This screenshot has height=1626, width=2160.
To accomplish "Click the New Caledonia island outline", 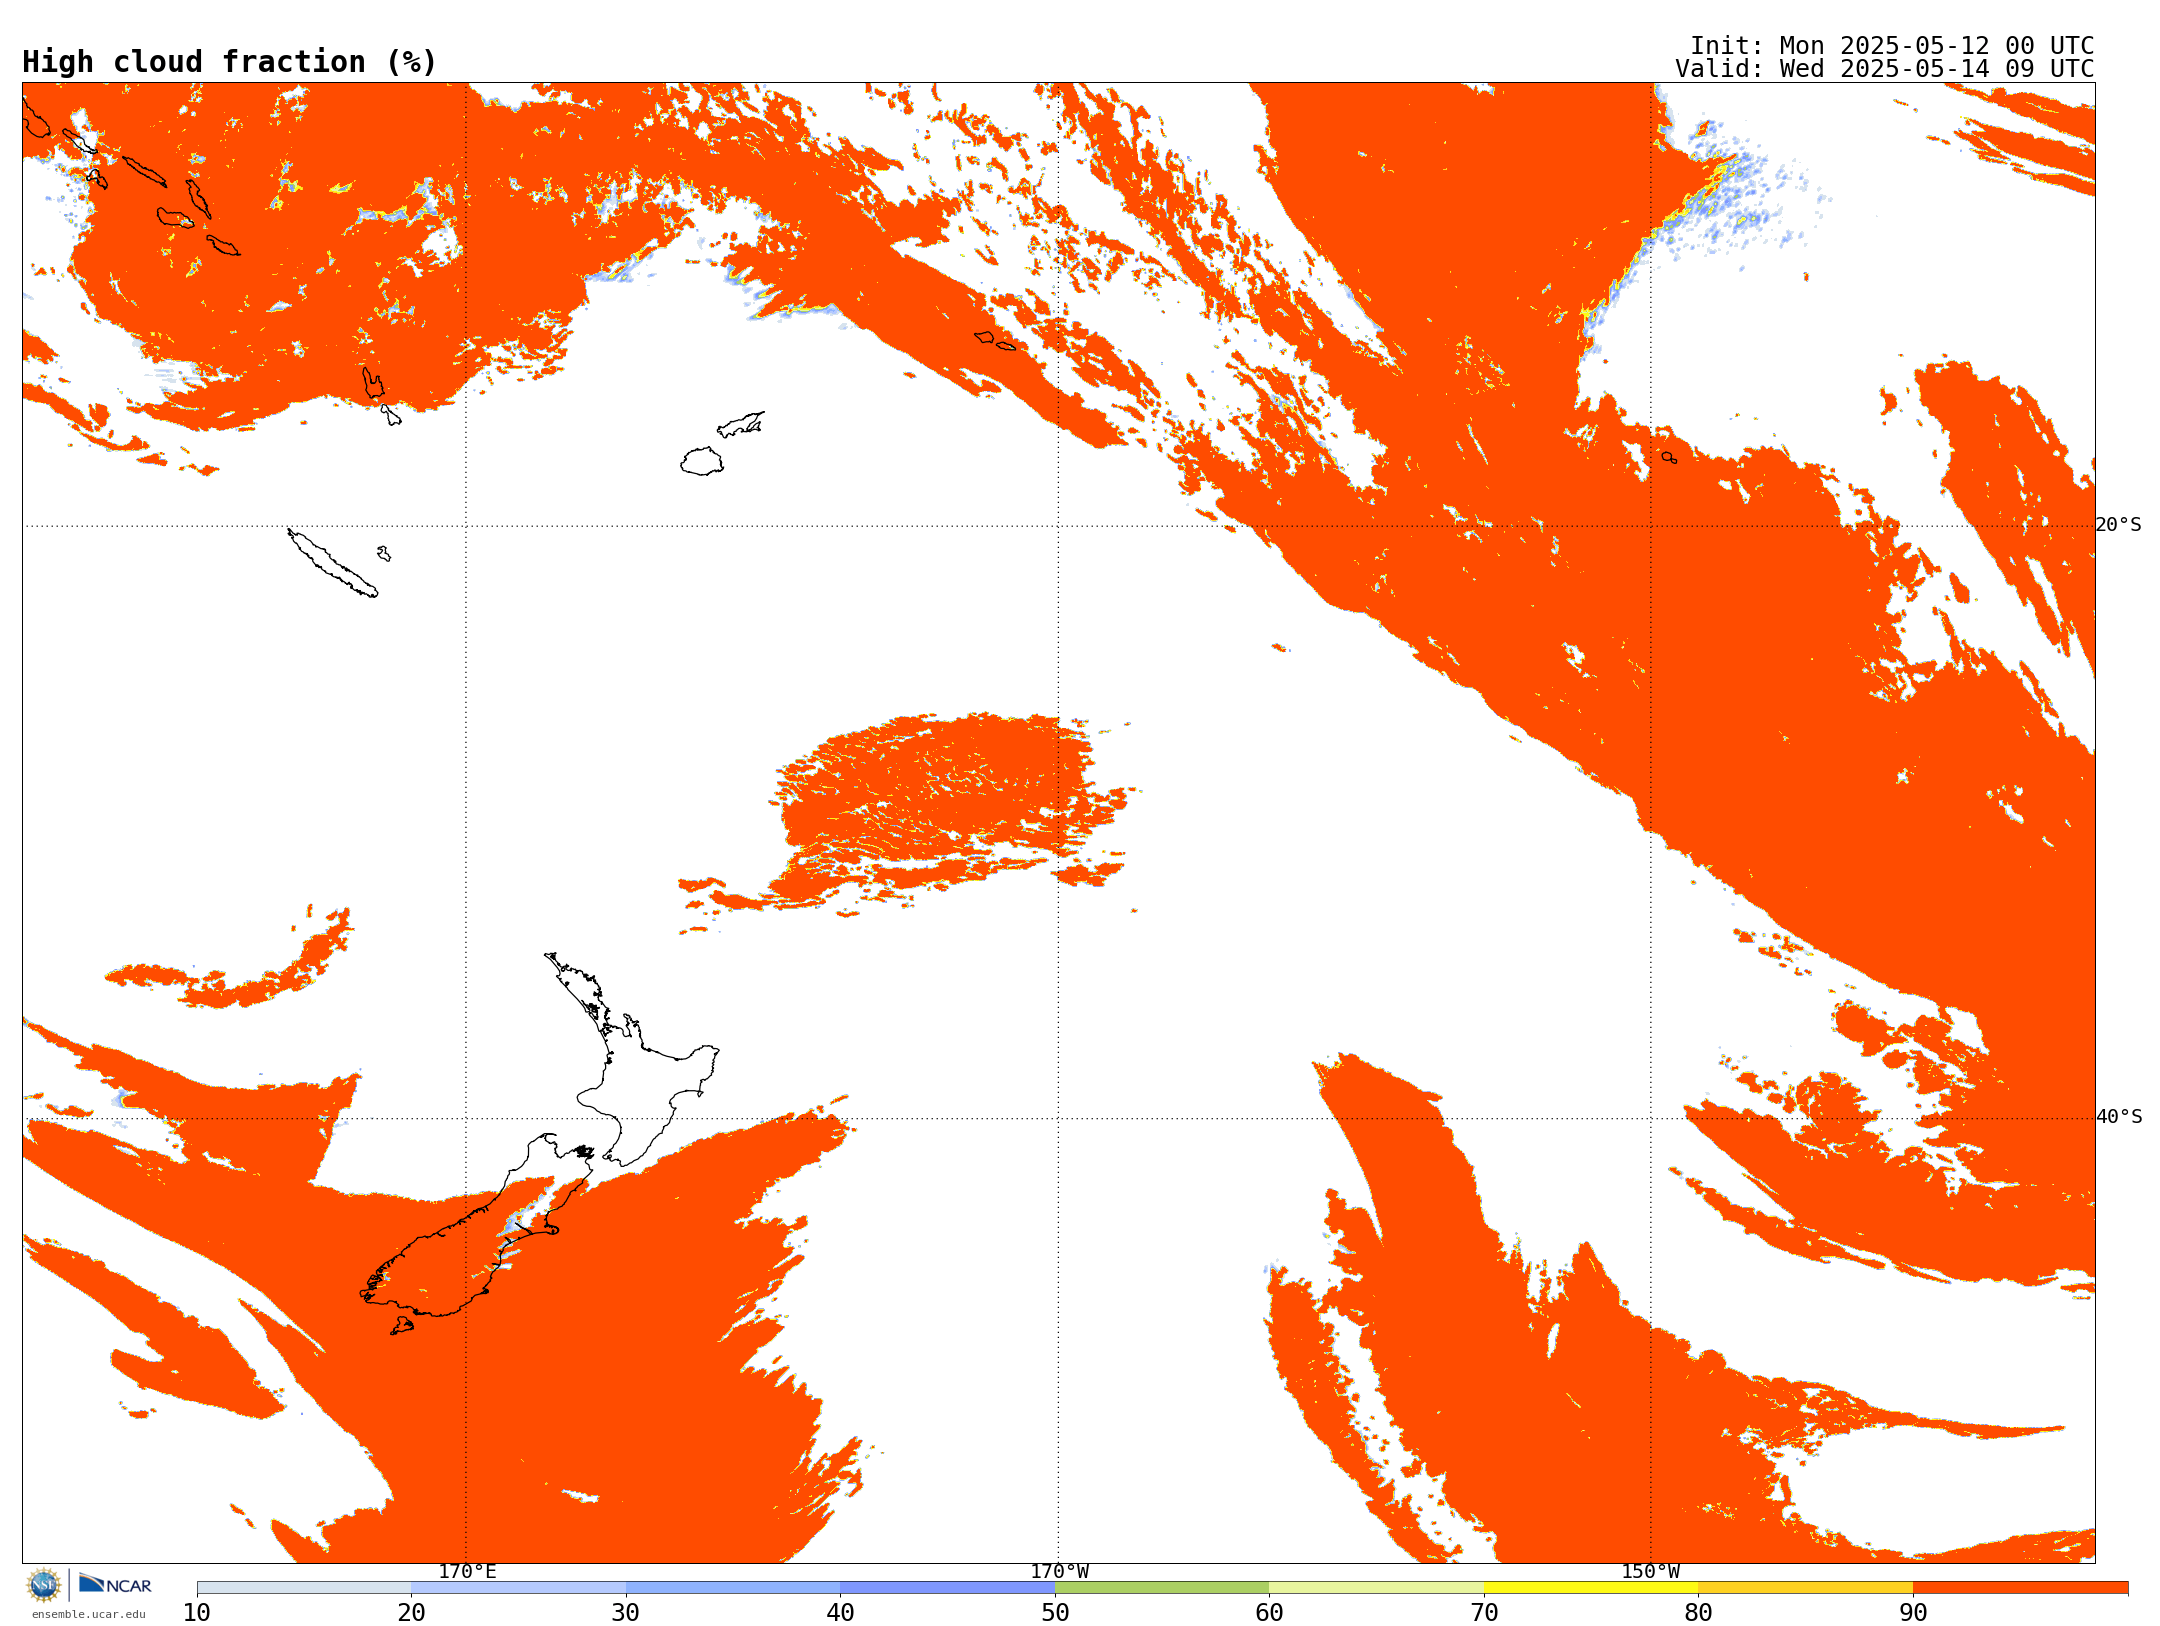I will coord(332,563).
